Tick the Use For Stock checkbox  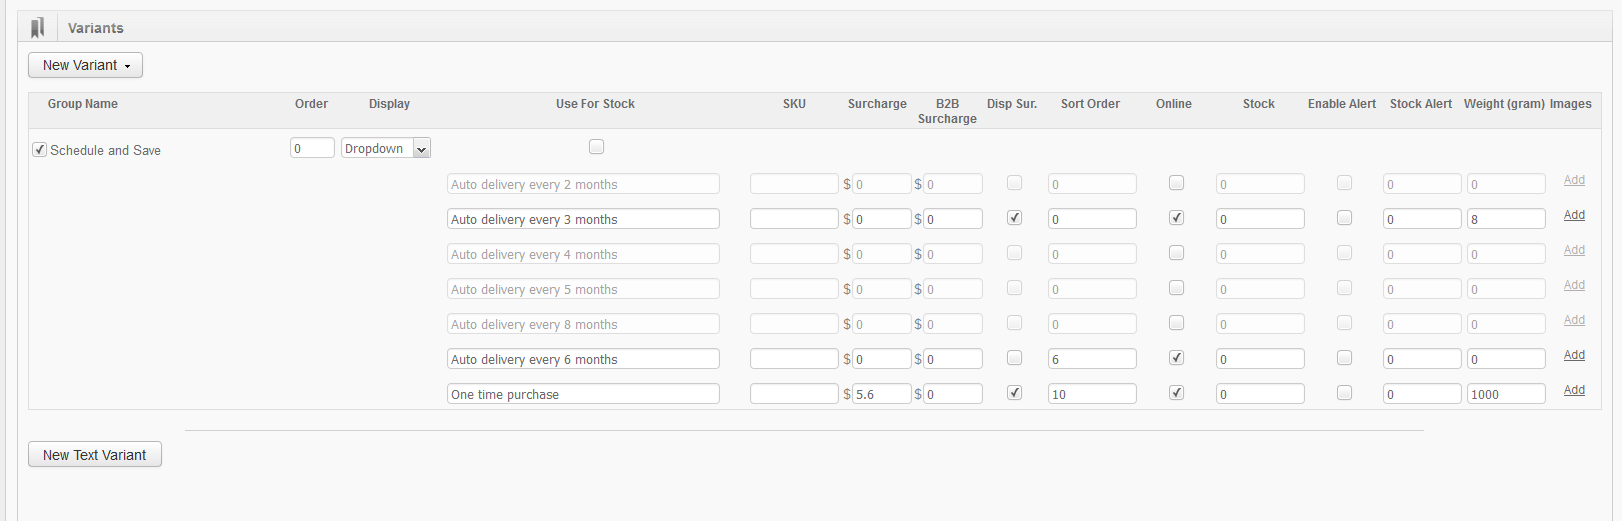point(597,147)
